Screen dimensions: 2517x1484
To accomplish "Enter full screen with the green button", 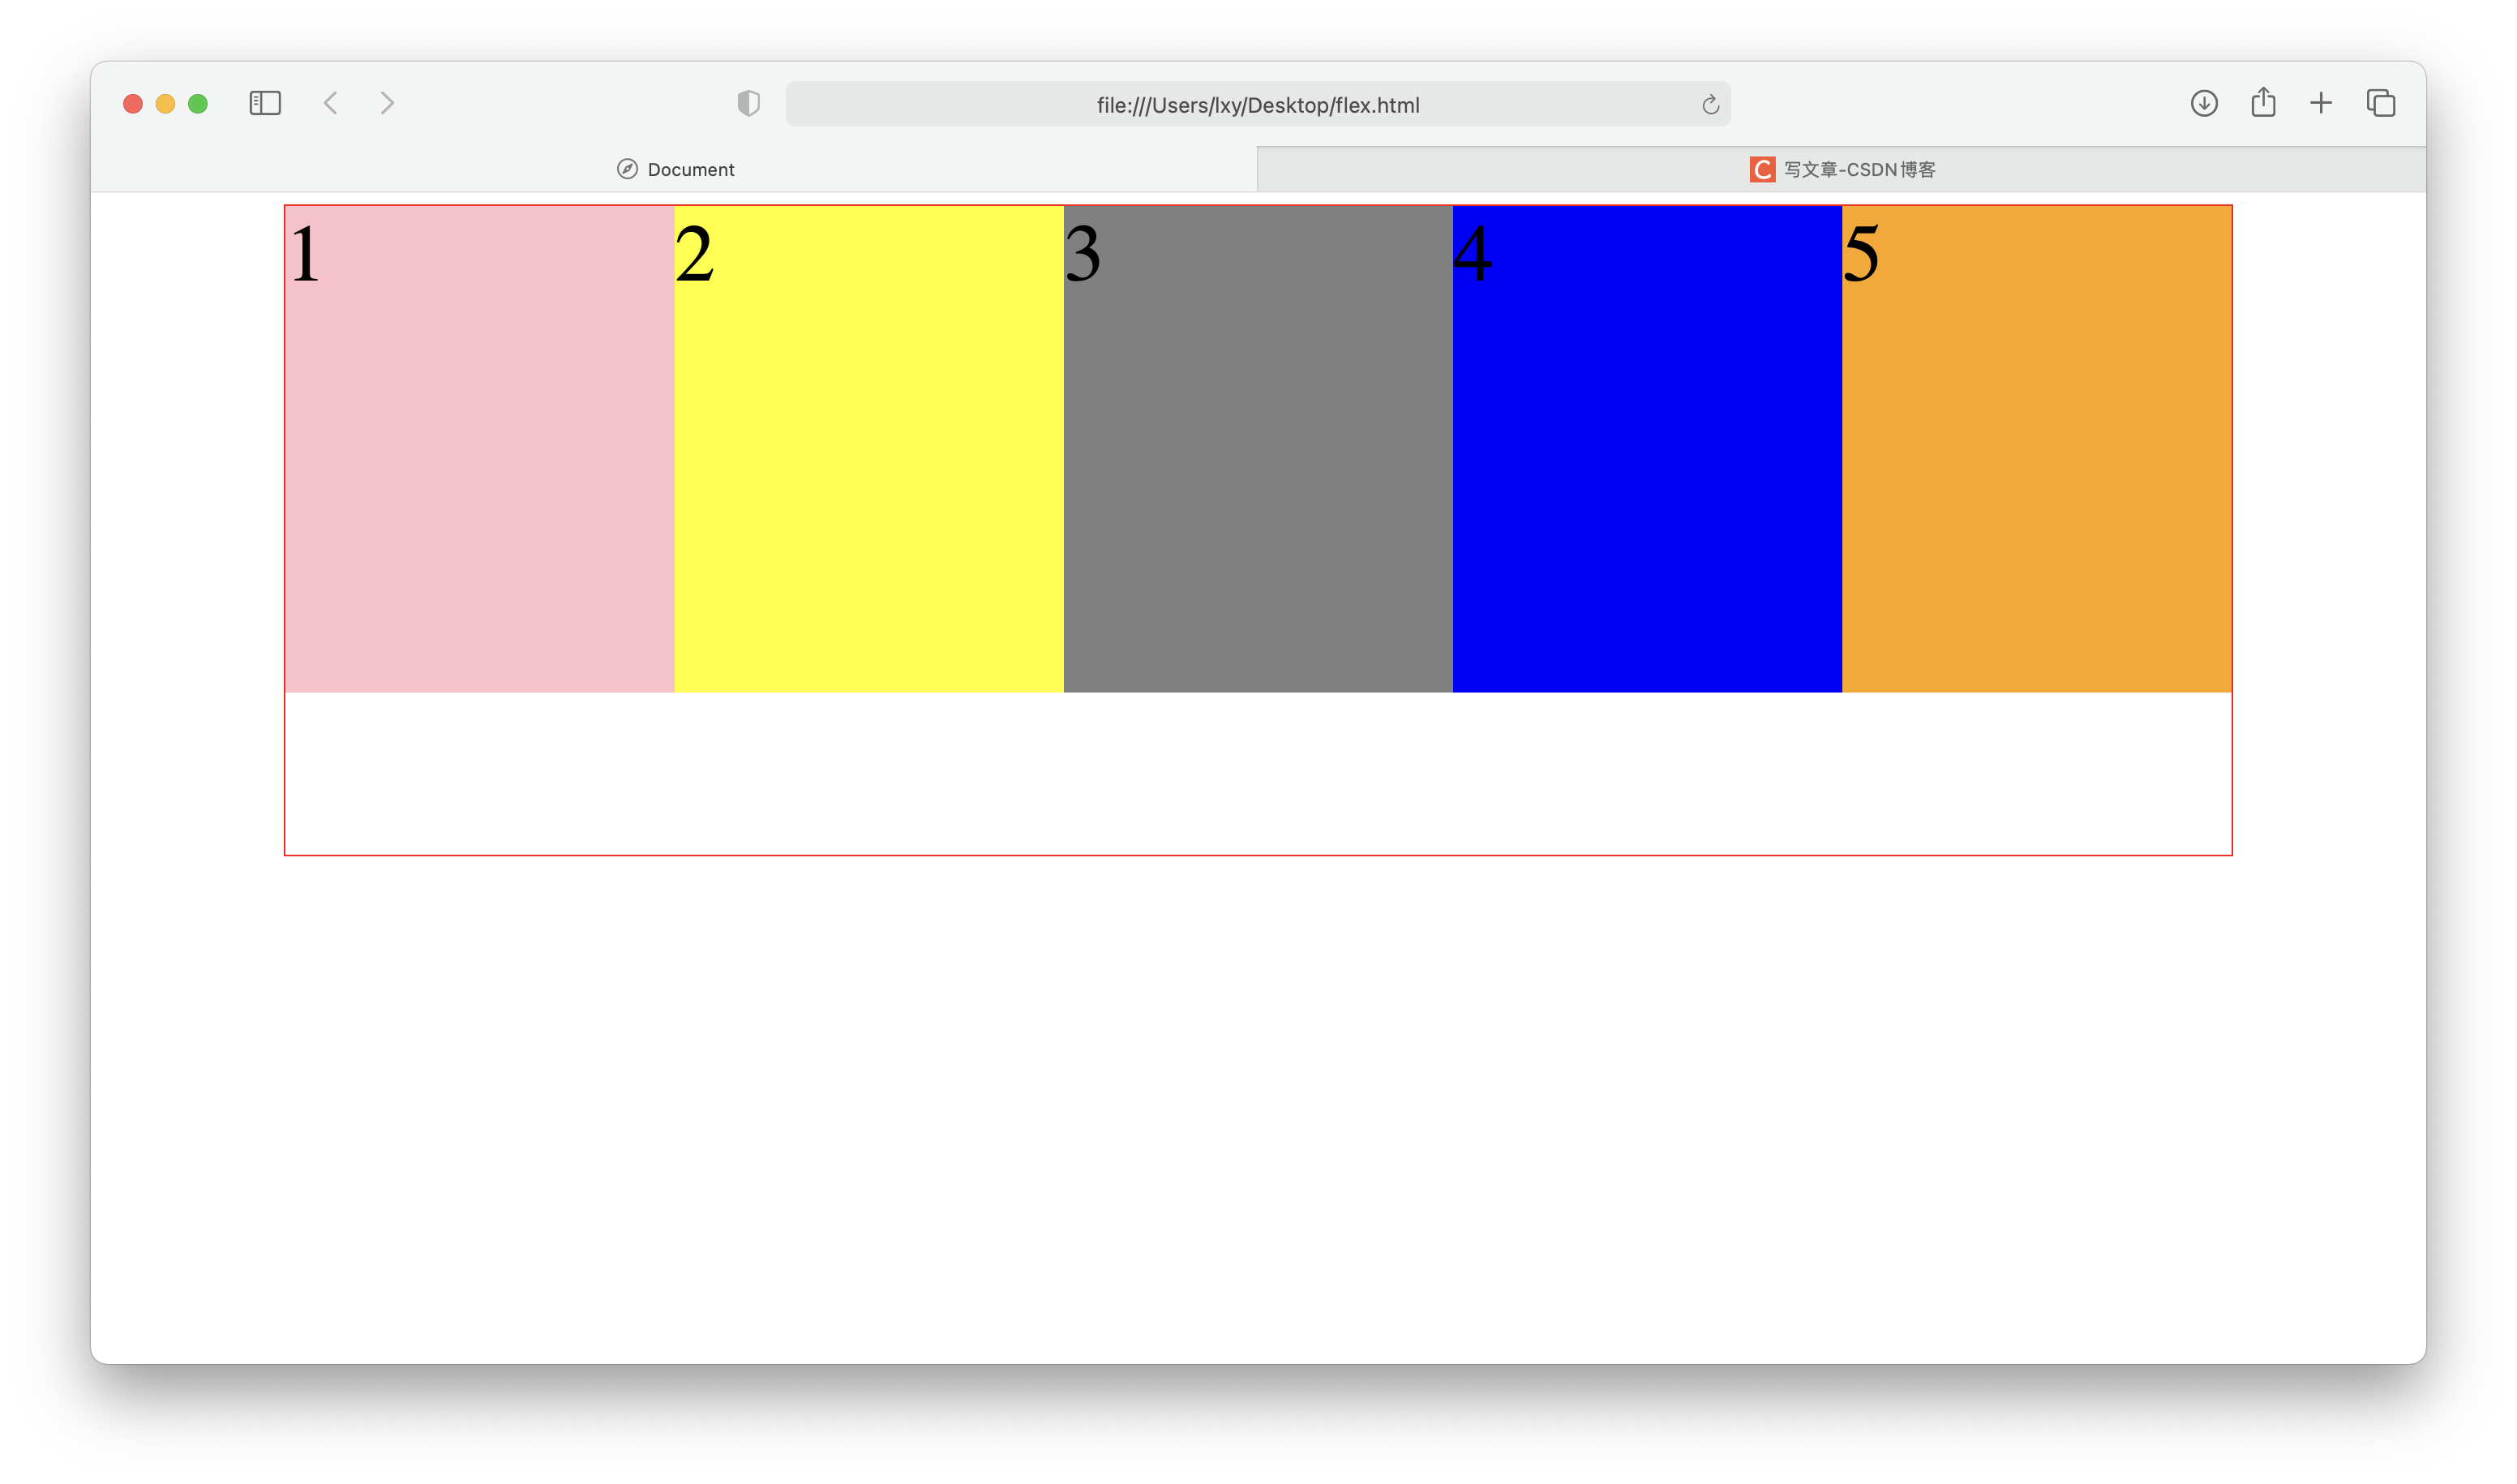I will point(198,104).
